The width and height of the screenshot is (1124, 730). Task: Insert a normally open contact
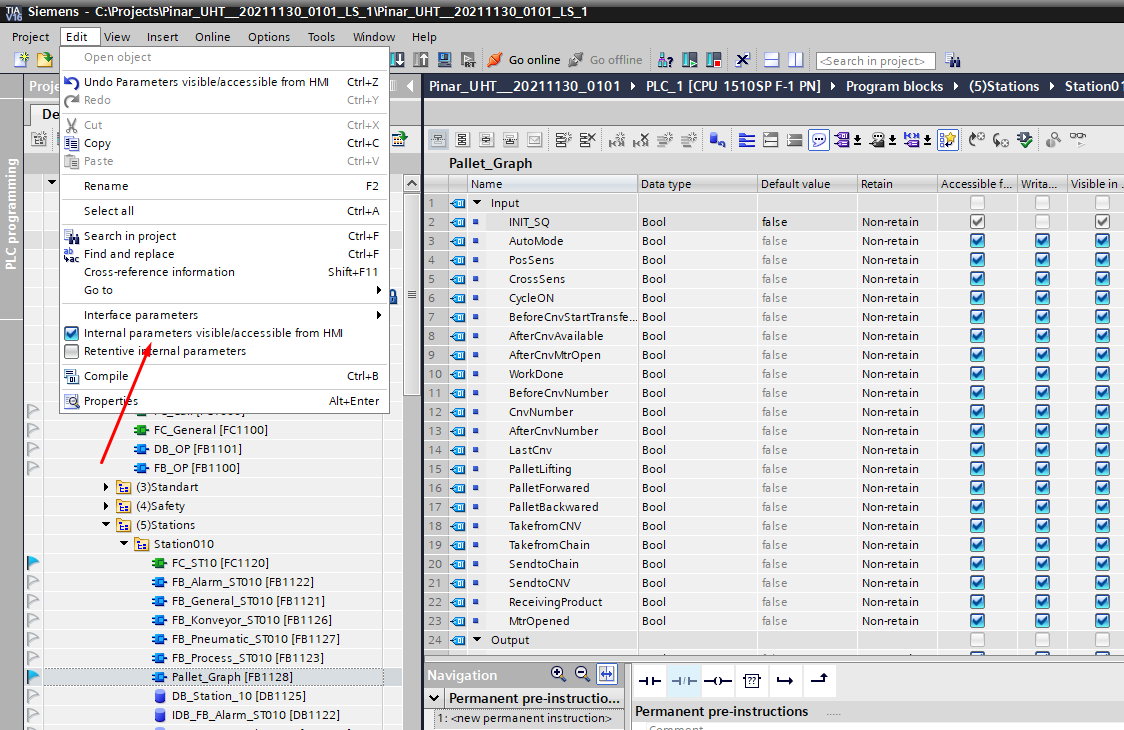651,680
